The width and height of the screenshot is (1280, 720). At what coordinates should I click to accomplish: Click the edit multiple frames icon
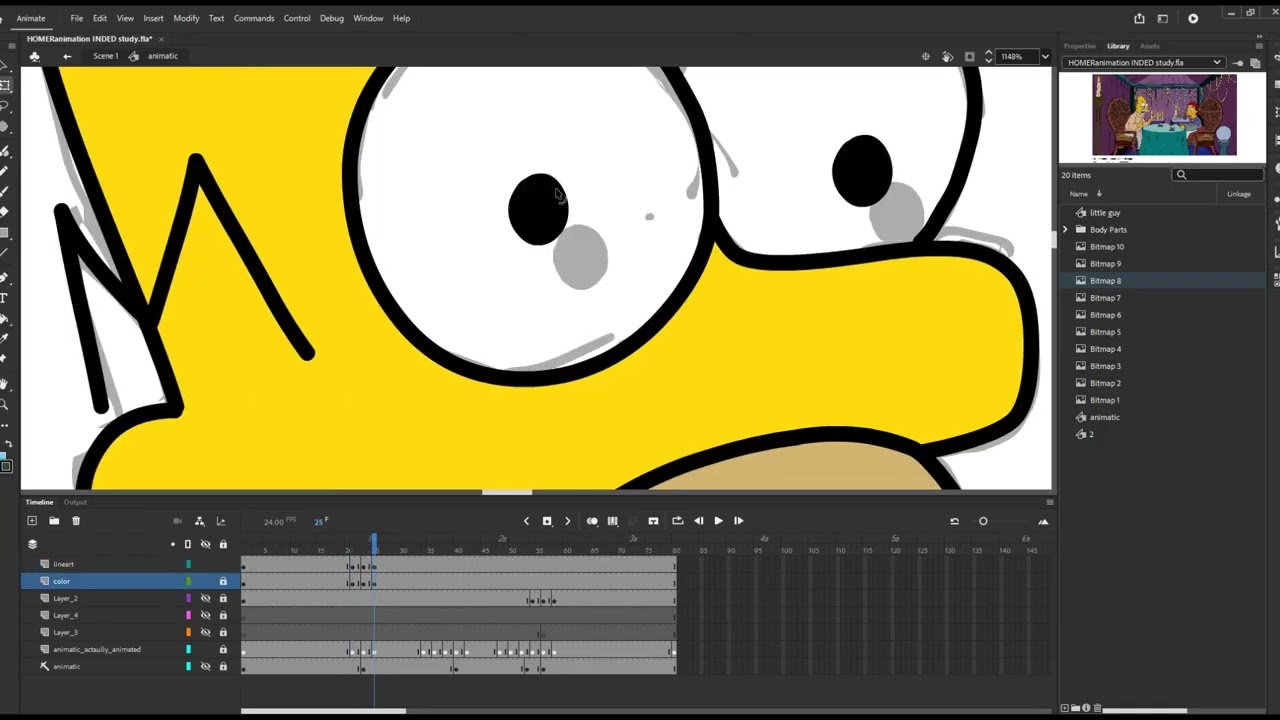(x=612, y=521)
